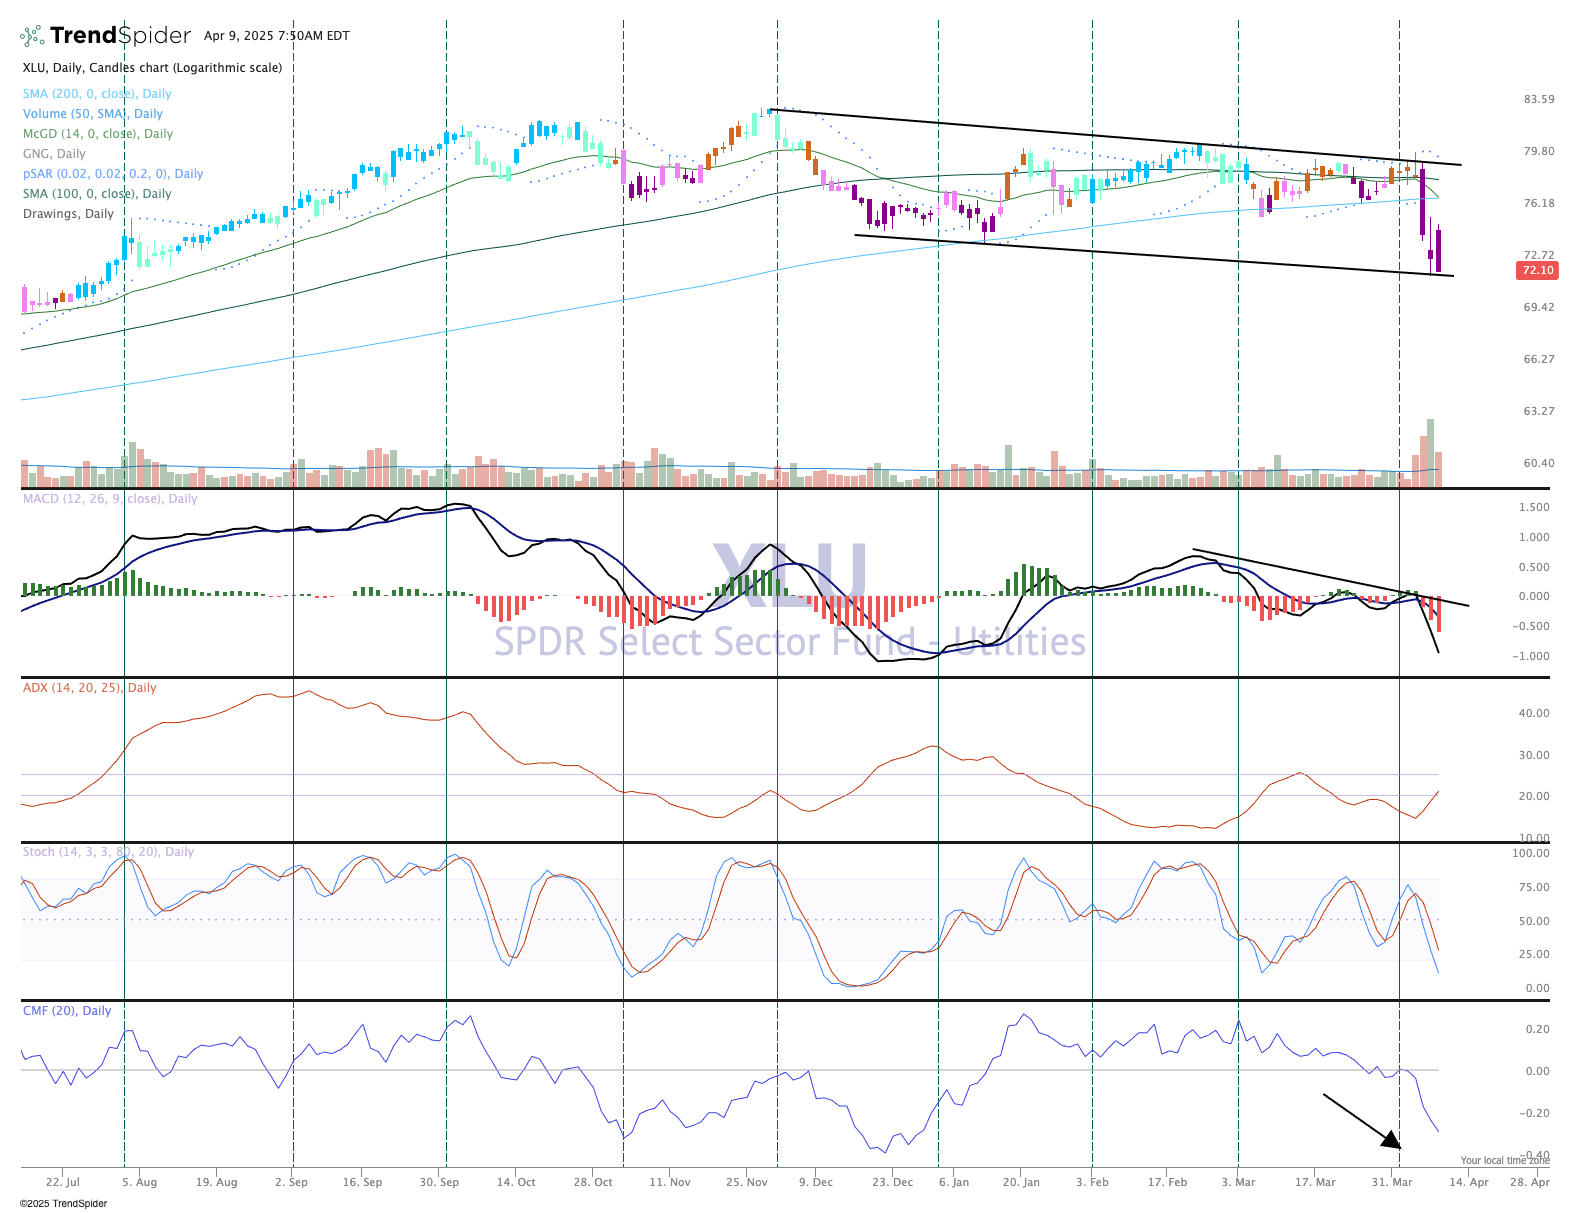Screen dimensions: 1580x1213
Task: Toggle the pSAR indicator legend entry
Action: click(x=113, y=174)
